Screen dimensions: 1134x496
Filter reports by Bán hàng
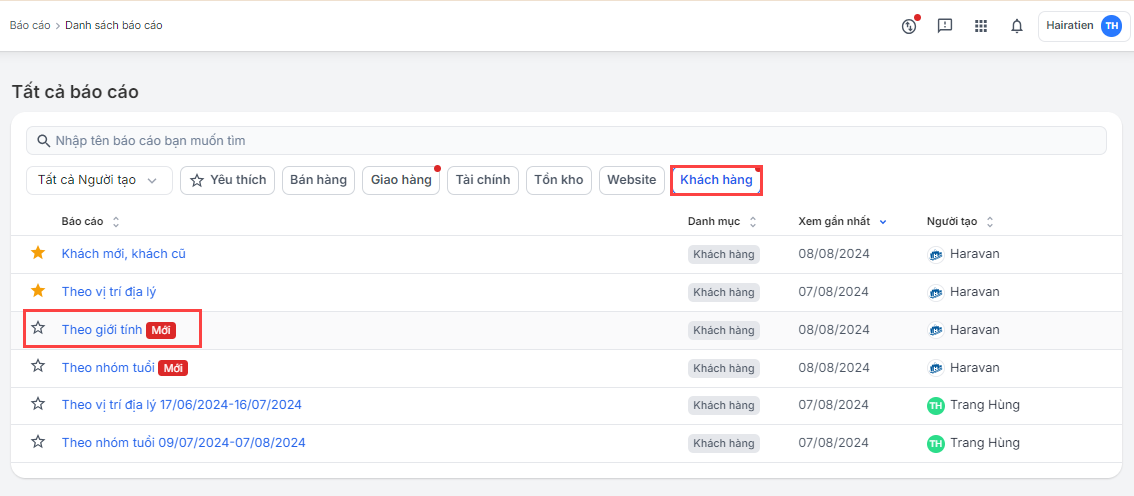tap(318, 180)
